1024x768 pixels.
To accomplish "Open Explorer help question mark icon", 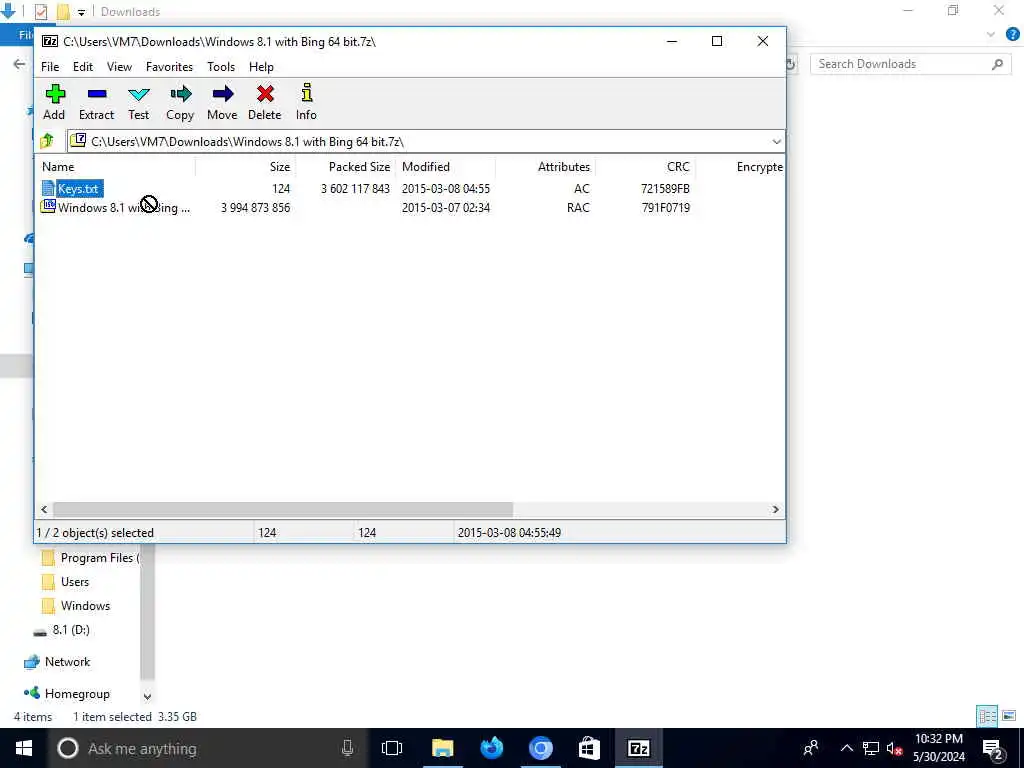I will point(1013,35).
